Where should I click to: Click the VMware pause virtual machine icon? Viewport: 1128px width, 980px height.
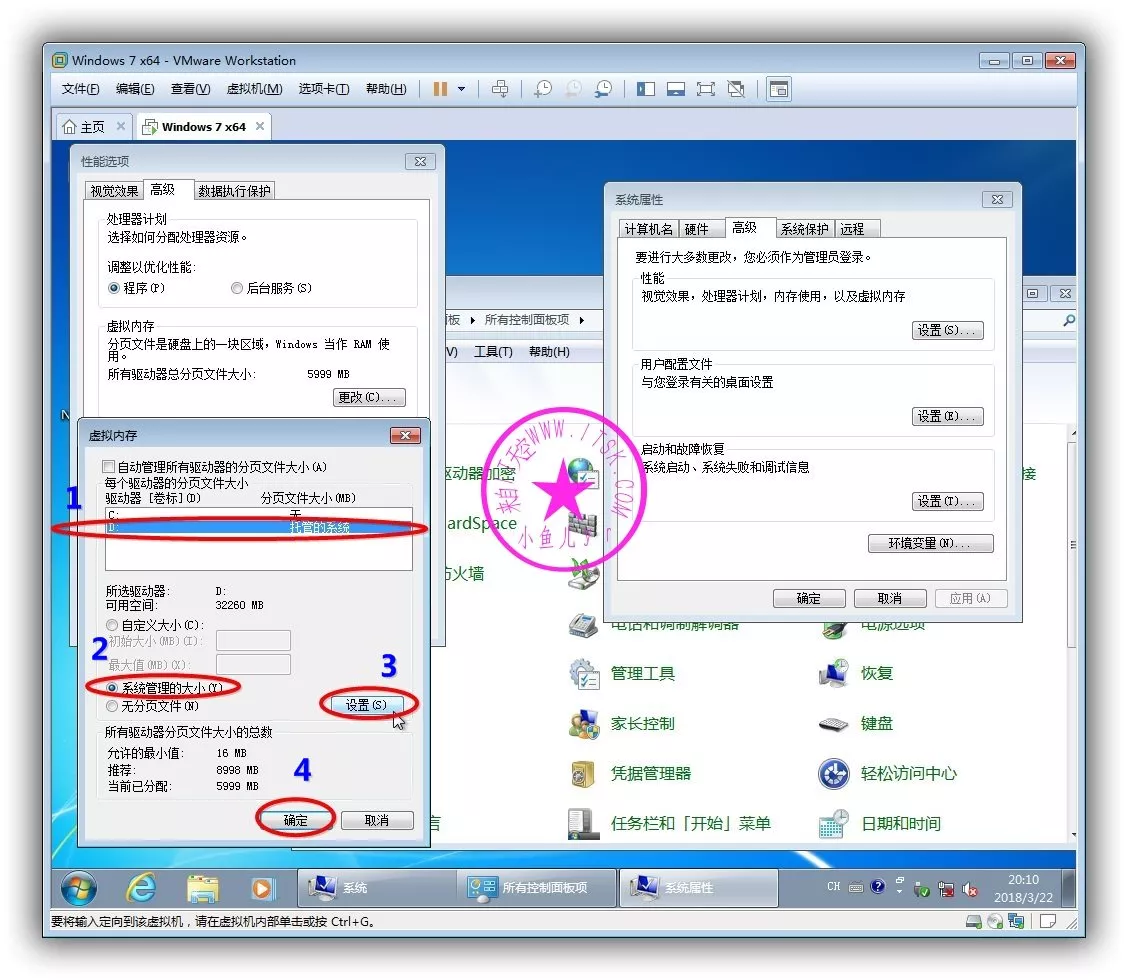coord(440,89)
